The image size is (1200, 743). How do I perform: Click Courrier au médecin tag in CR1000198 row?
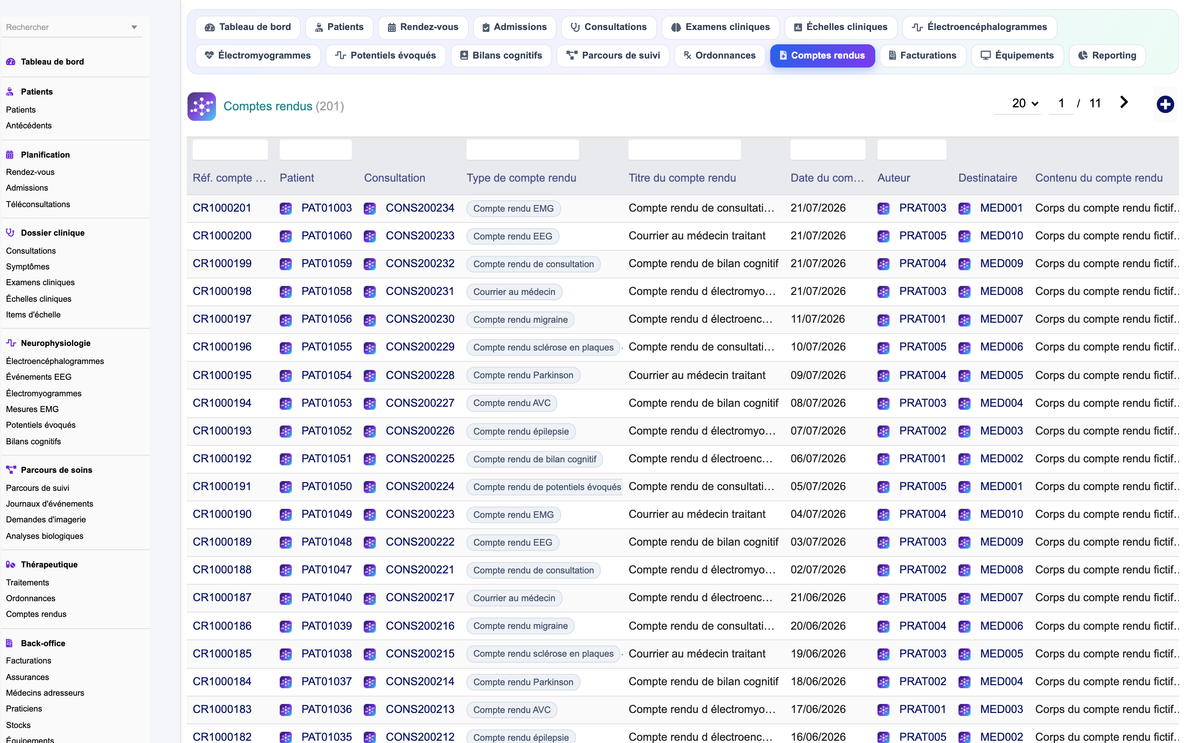pyautogui.click(x=514, y=292)
